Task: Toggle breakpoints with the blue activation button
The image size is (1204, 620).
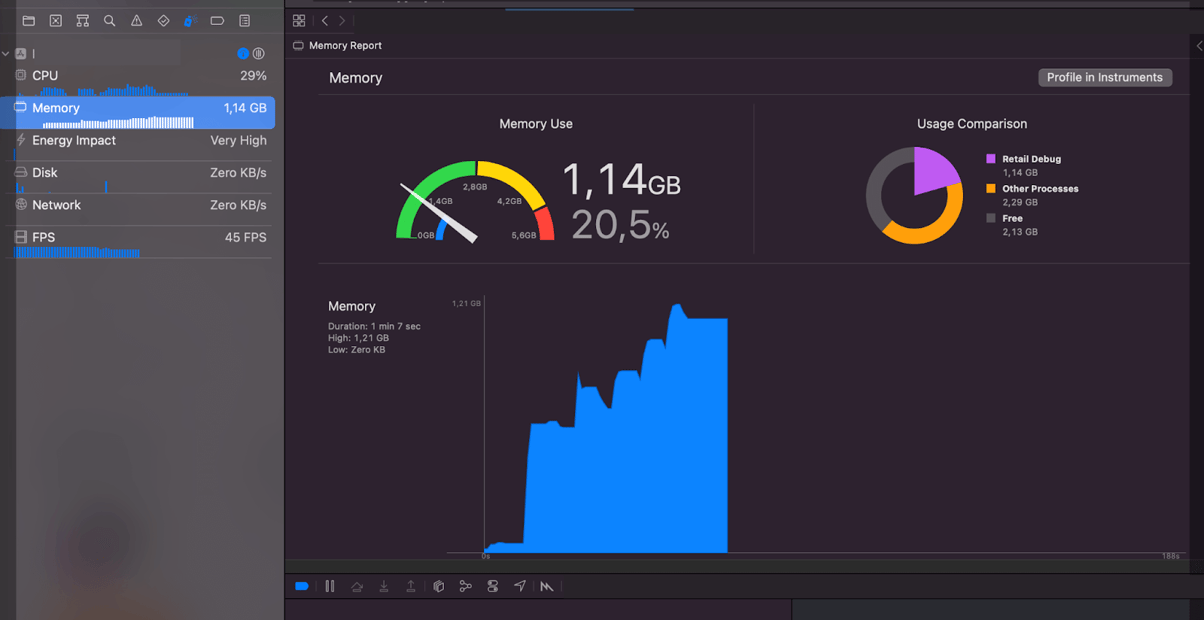Action: (x=302, y=586)
